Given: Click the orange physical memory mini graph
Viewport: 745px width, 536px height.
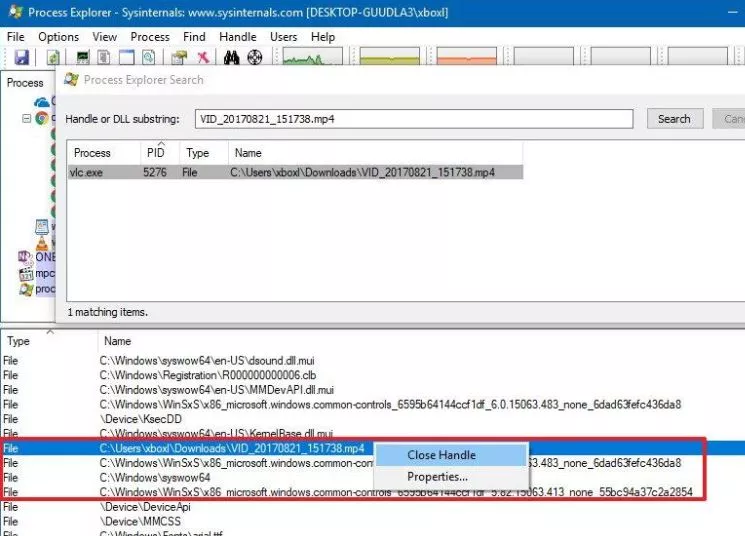Looking at the screenshot, I should tap(467, 56).
